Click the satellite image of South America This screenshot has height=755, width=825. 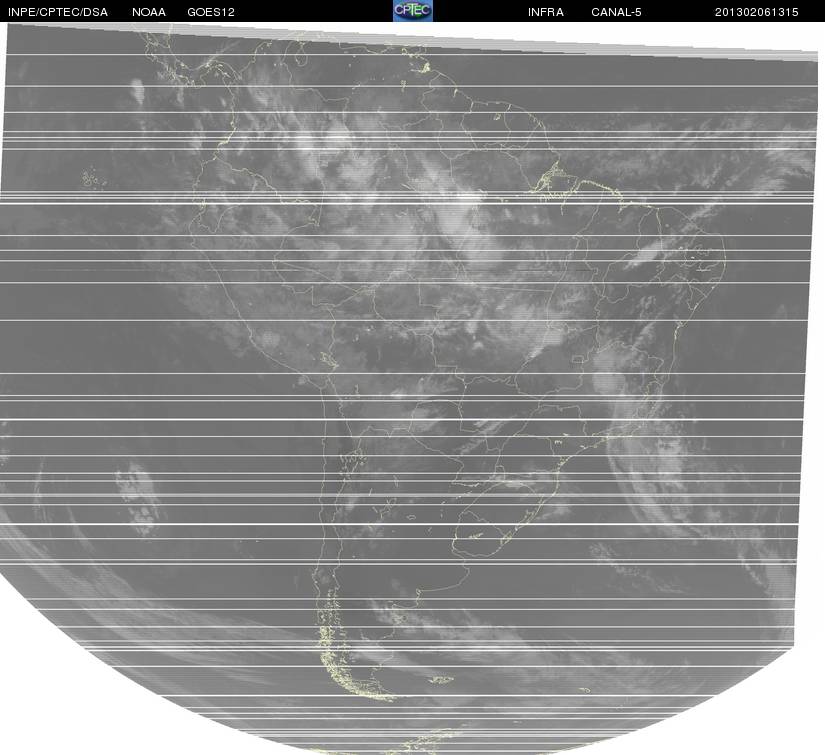pyautogui.click(x=410, y=389)
